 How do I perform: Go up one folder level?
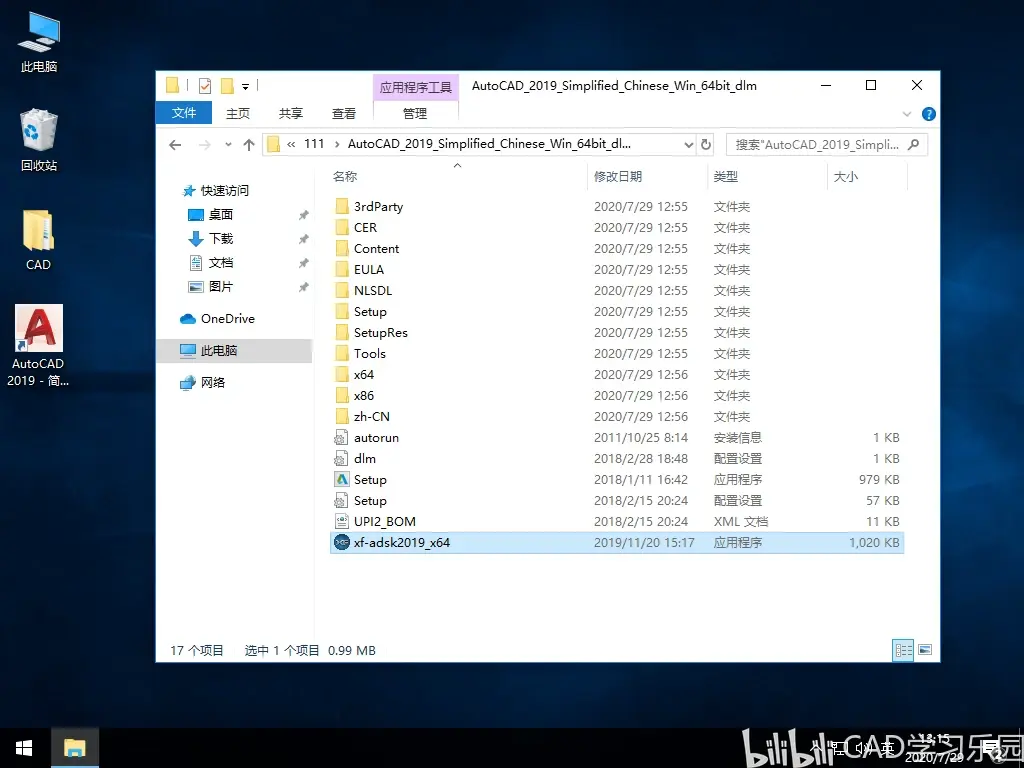point(249,145)
